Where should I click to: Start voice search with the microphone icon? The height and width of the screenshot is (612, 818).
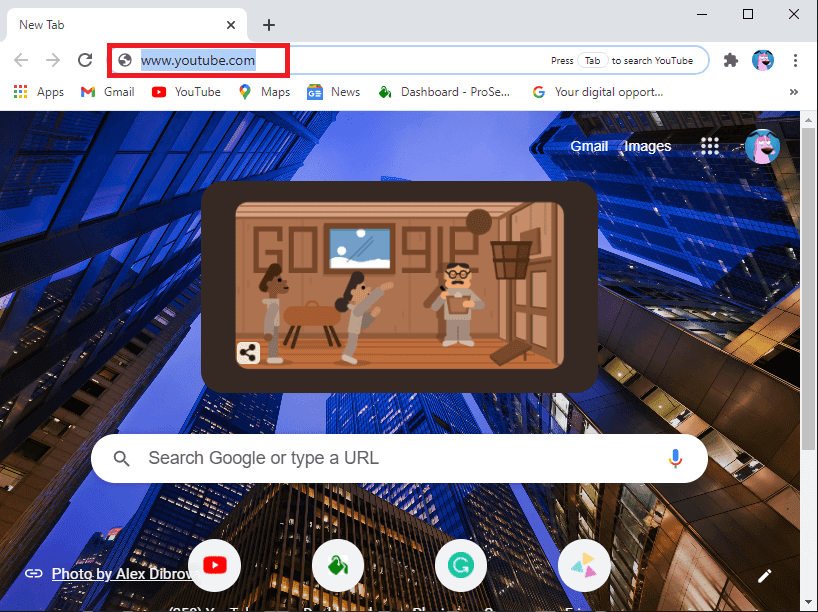point(675,458)
